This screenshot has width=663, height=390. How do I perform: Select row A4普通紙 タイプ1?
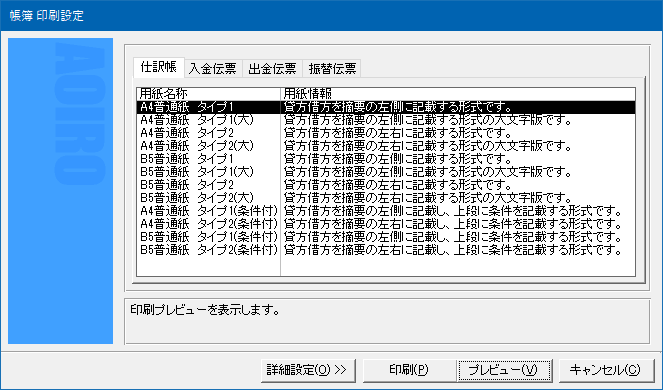click(386, 107)
